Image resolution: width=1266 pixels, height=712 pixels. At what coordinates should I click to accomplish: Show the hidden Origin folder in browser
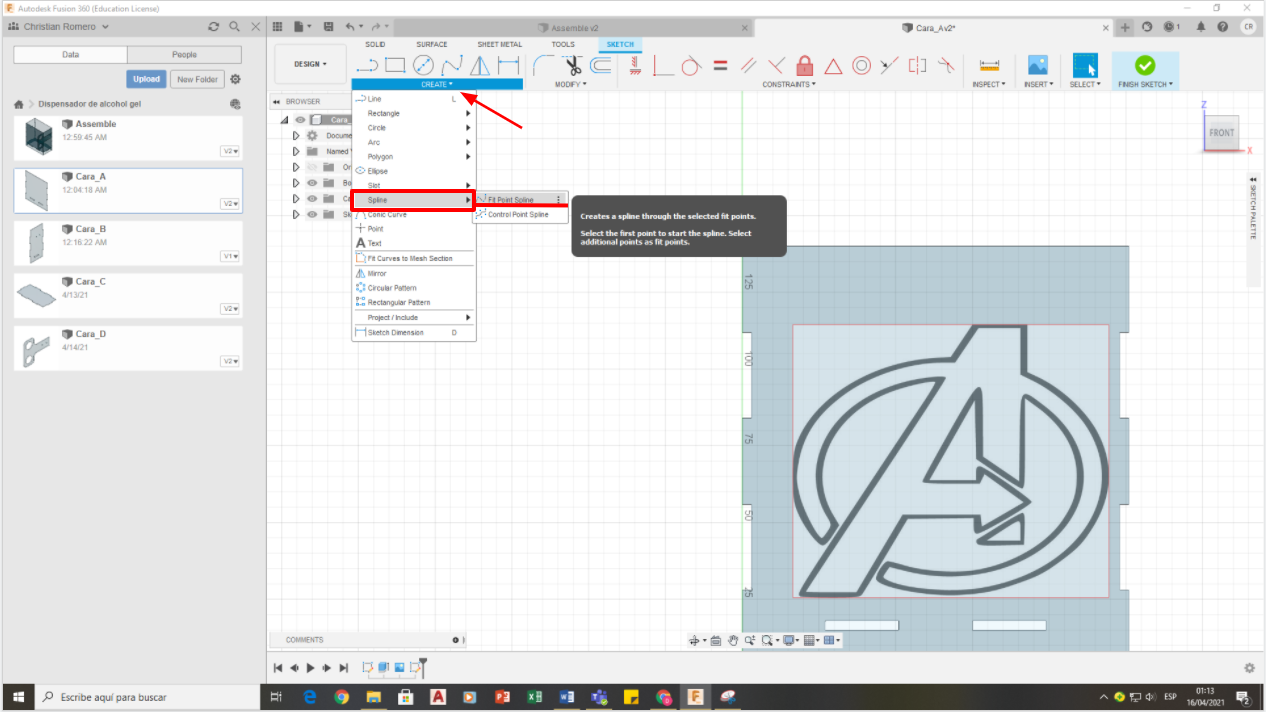tap(312, 167)
